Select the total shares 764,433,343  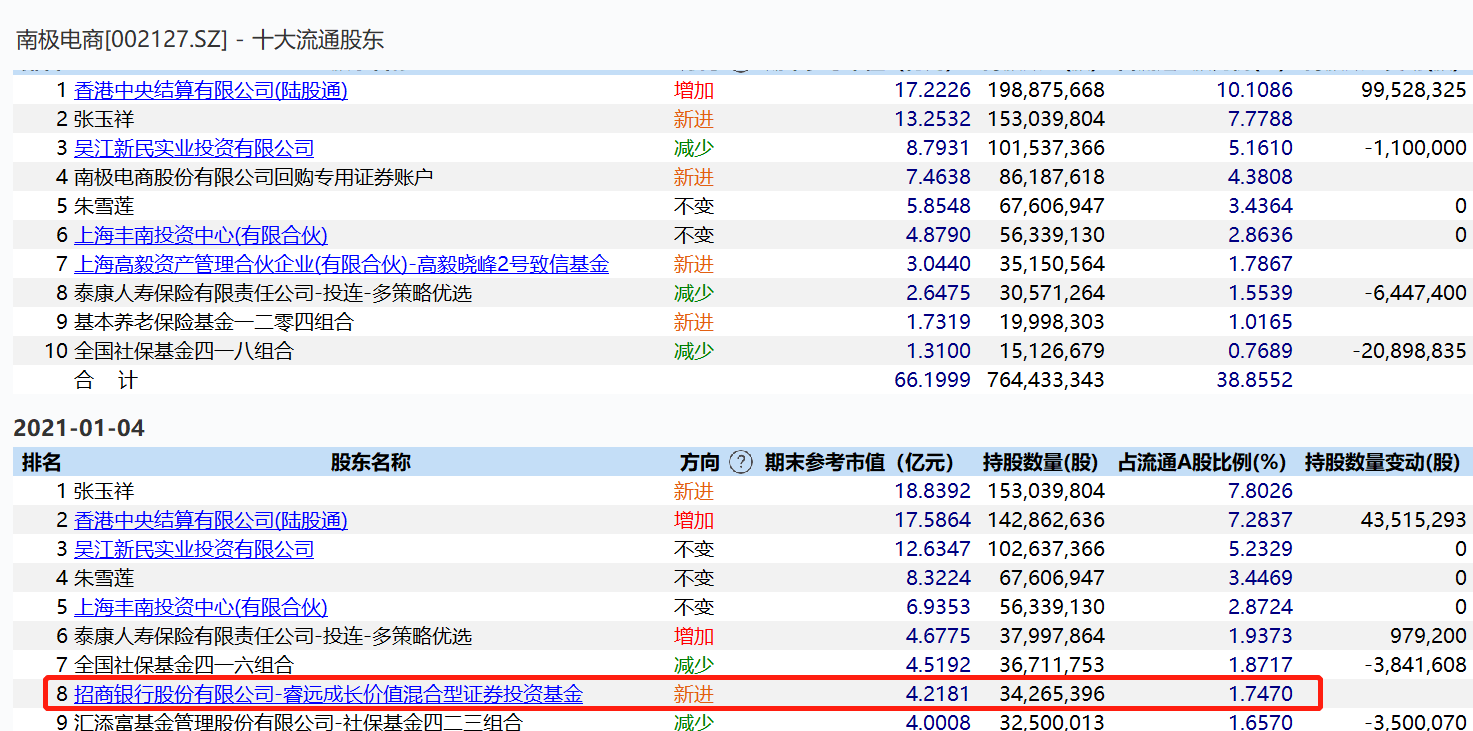coord(1046,380)
